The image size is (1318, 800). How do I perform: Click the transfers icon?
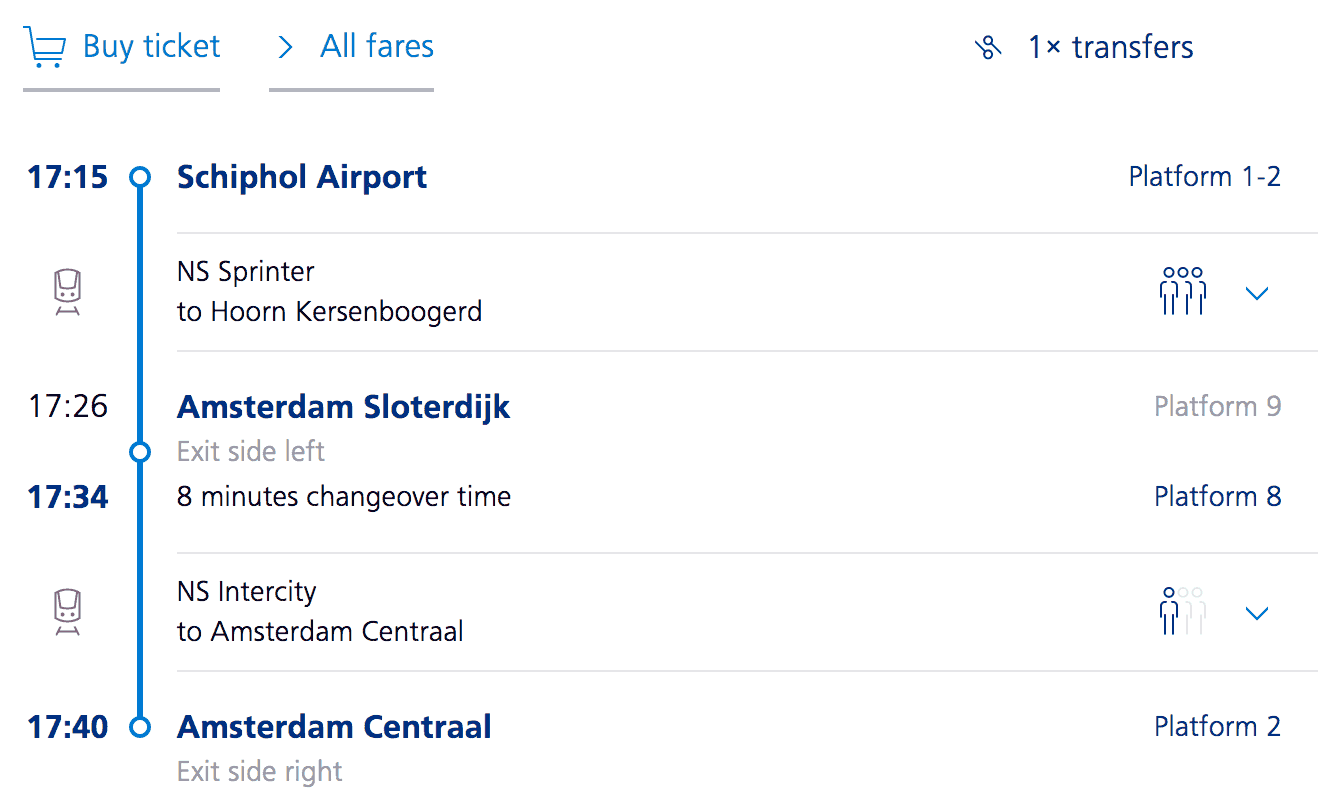(988, 48)
